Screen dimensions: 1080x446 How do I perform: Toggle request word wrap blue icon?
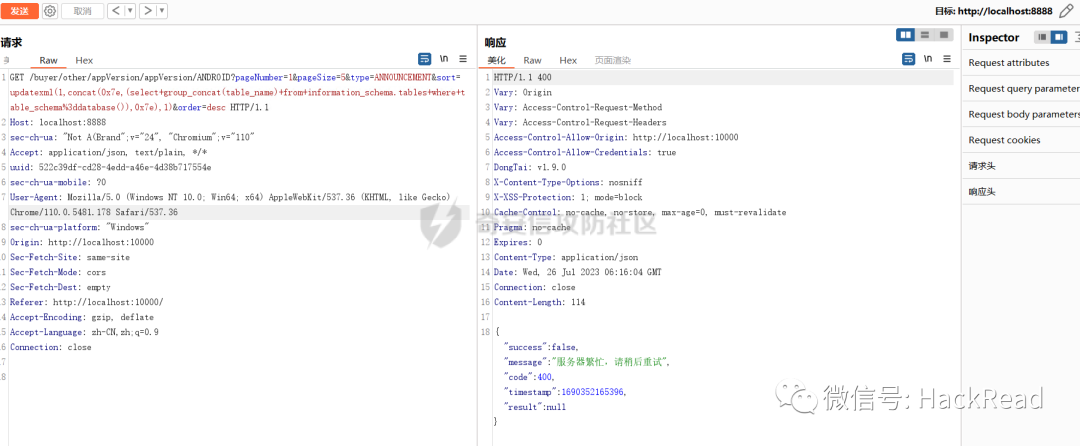[x=425, y=59]
